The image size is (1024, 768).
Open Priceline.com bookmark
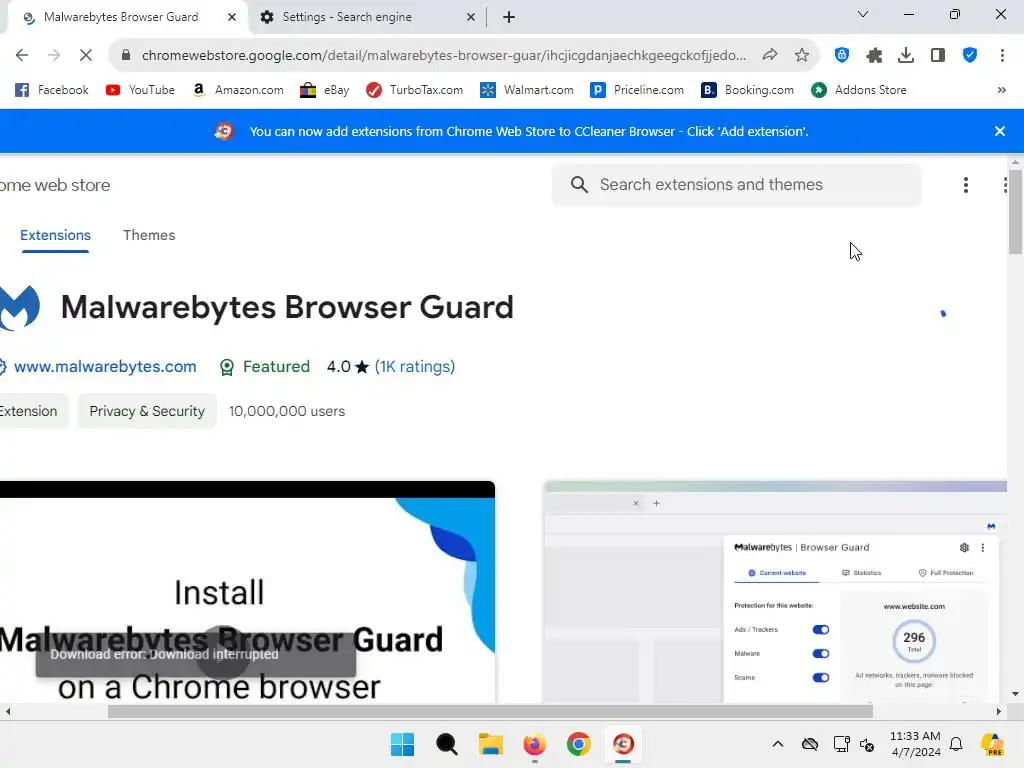coord(637,90)
